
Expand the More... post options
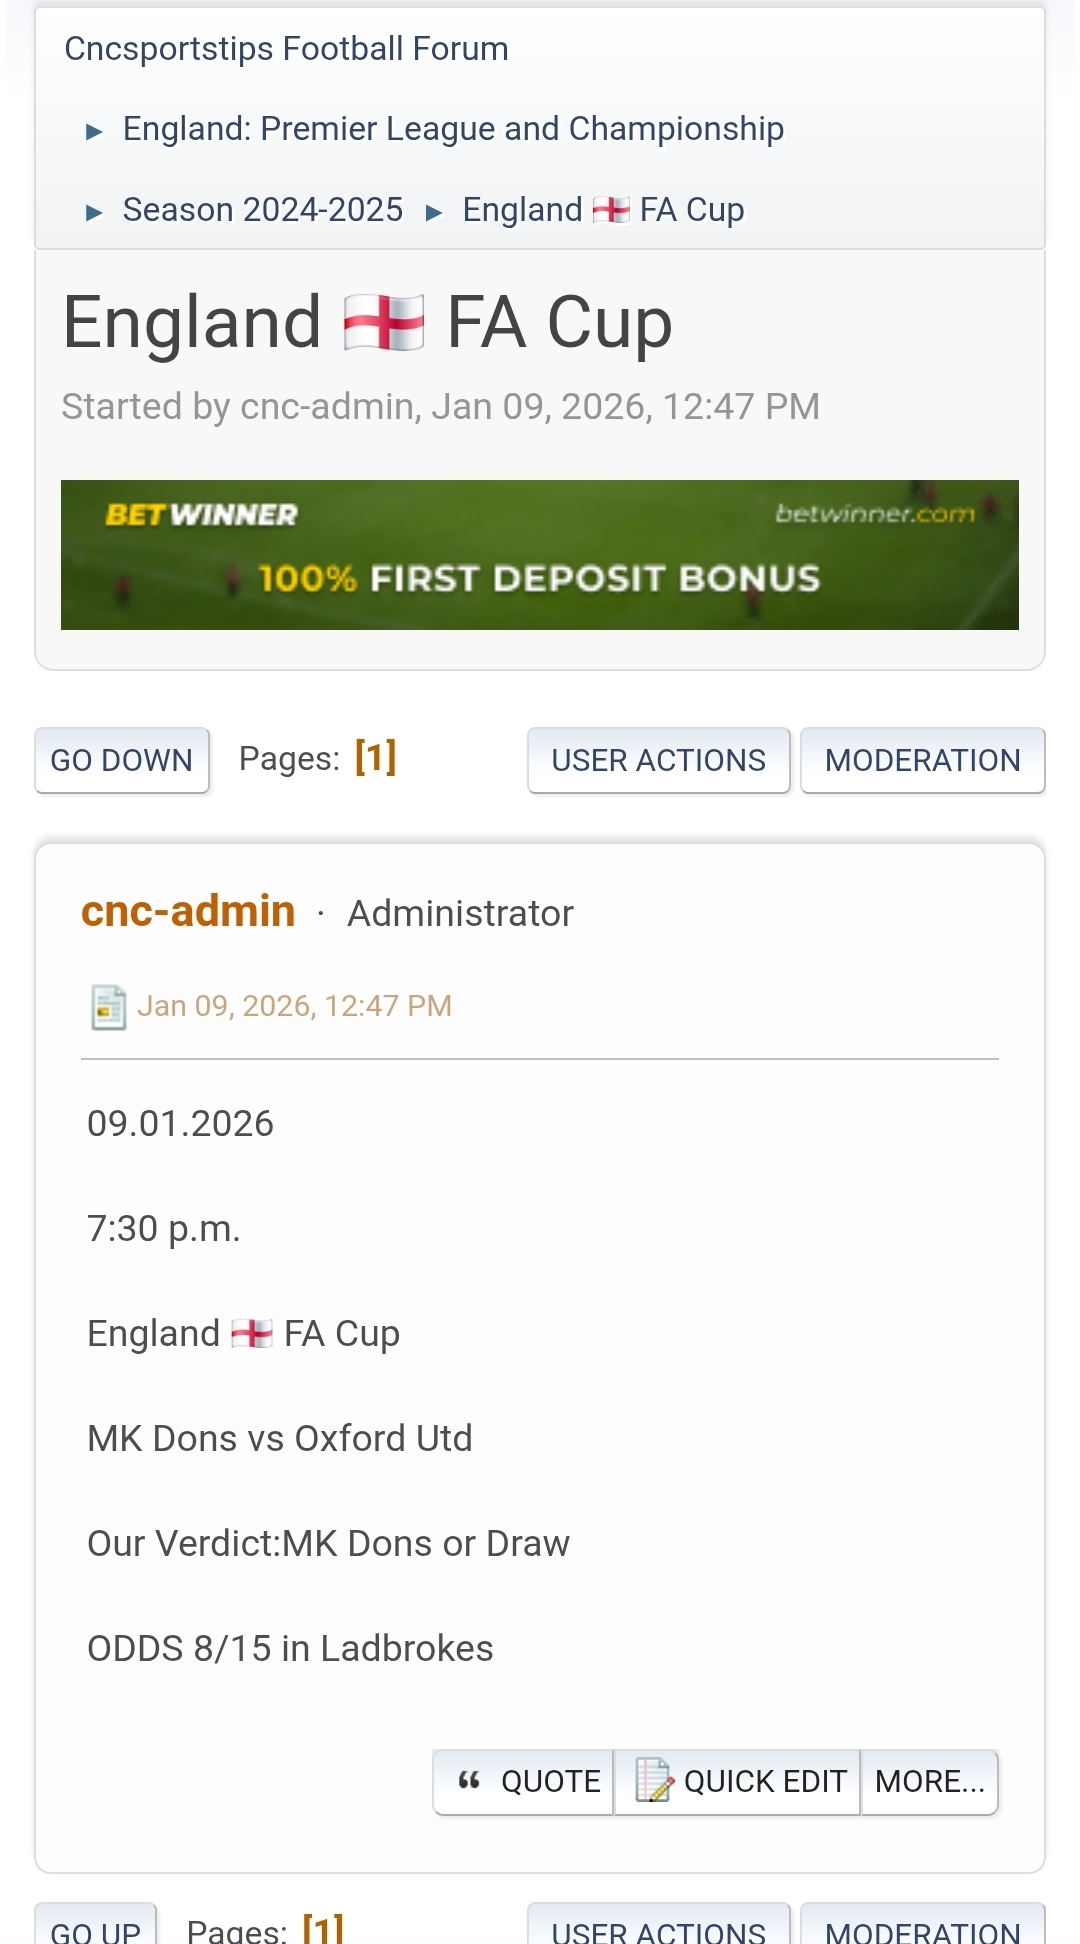929,1781
